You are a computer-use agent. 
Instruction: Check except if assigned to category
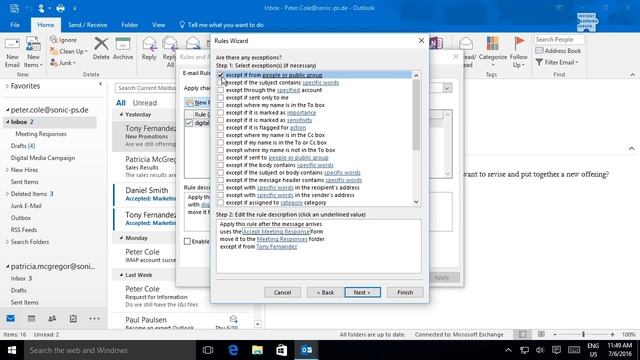click(220, 203)
